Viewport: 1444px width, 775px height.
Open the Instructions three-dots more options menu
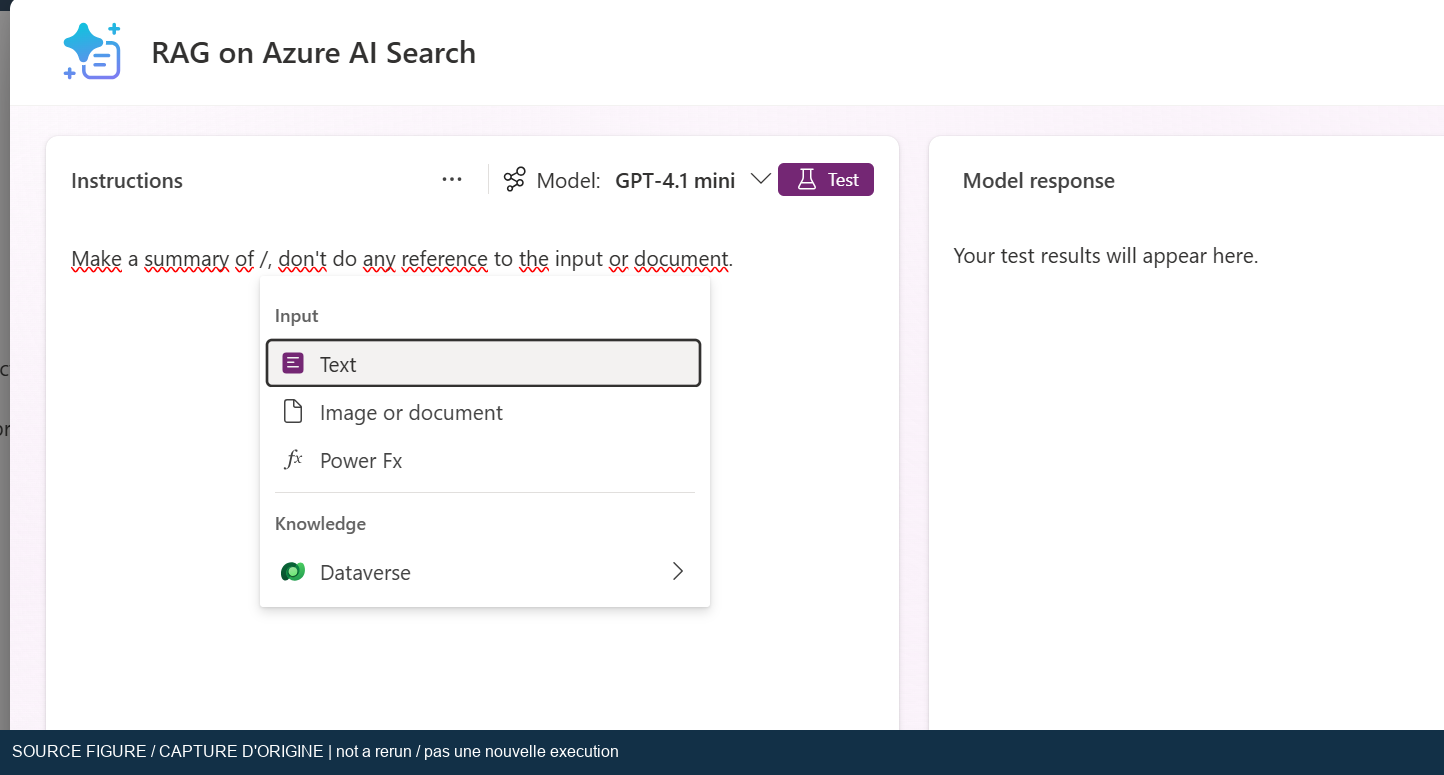[452, 180]
